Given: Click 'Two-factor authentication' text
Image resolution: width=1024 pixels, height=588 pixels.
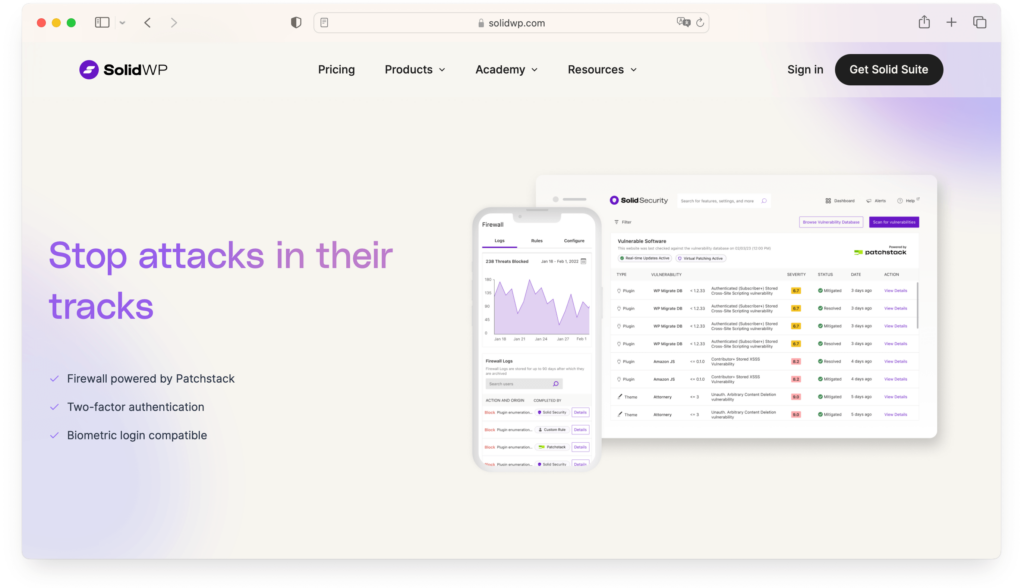Looking at the screenshot, I should [x=136, y=407].
